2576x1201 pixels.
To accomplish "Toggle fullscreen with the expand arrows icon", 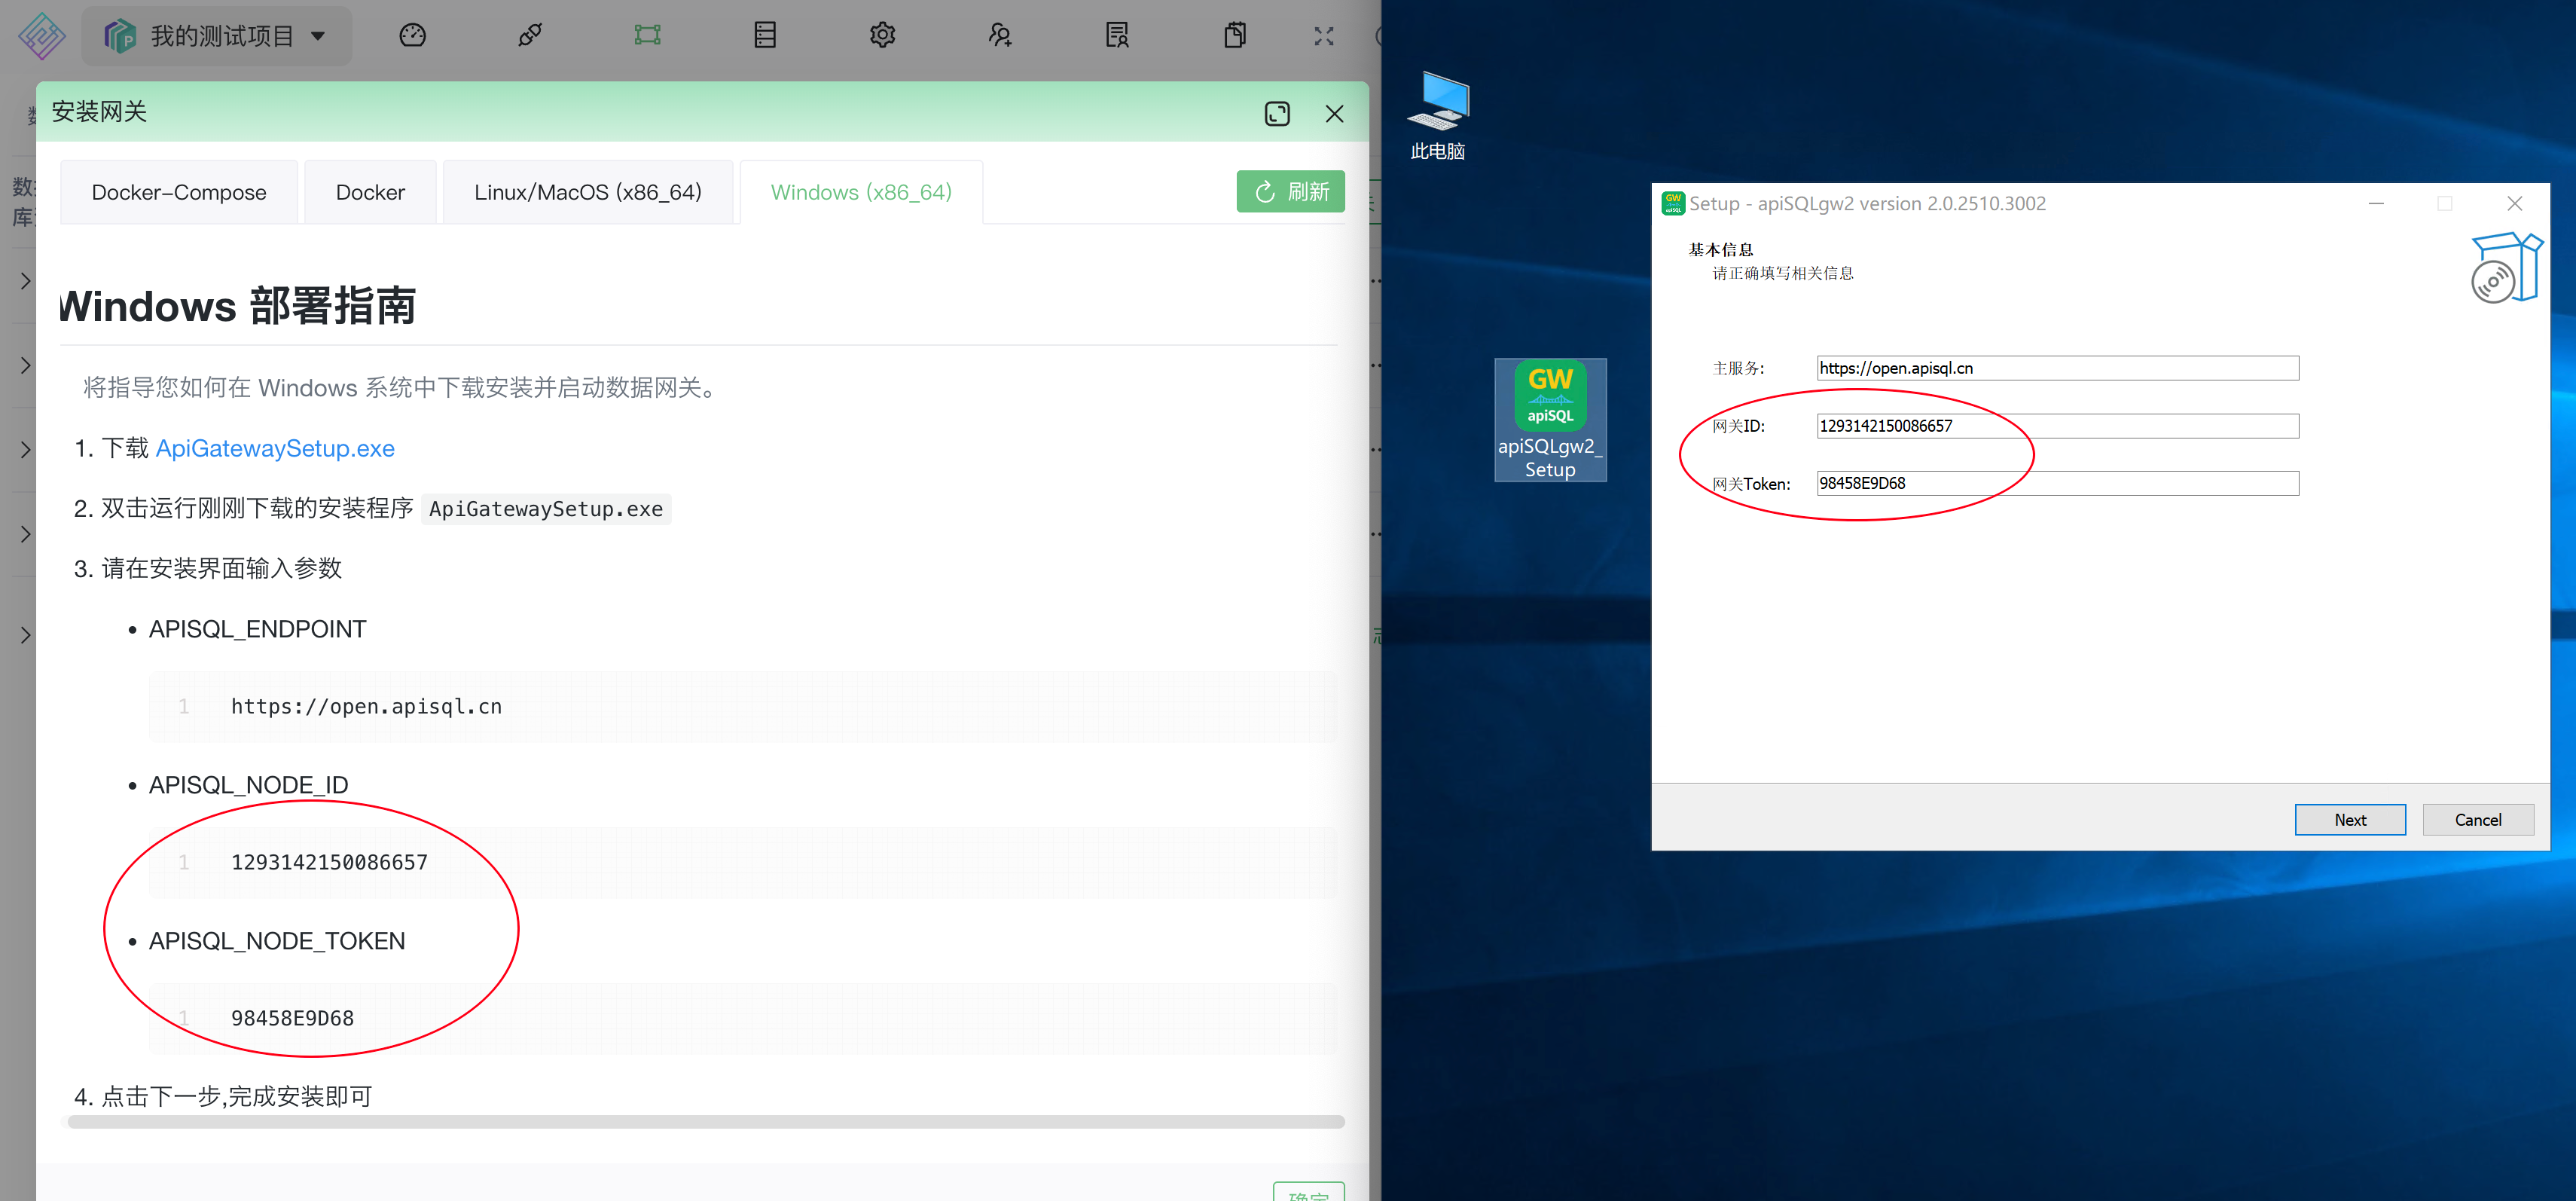I will (1324, 36).
